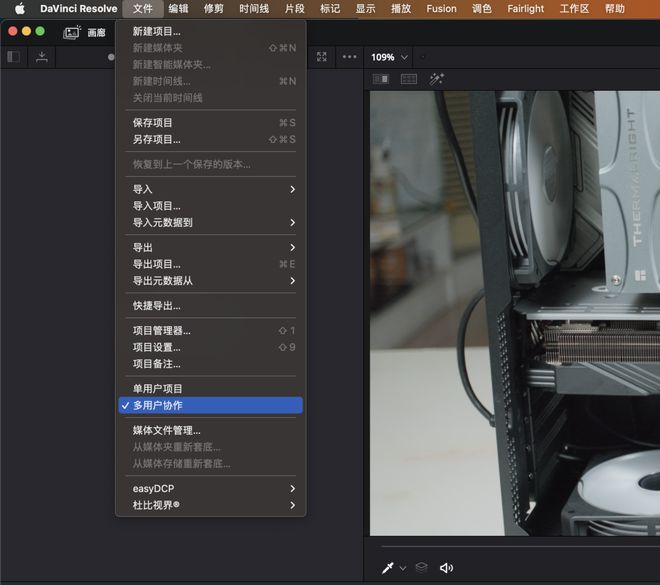
Task: Expand the easyDCP submenu
Action: (x=210, y=489)
